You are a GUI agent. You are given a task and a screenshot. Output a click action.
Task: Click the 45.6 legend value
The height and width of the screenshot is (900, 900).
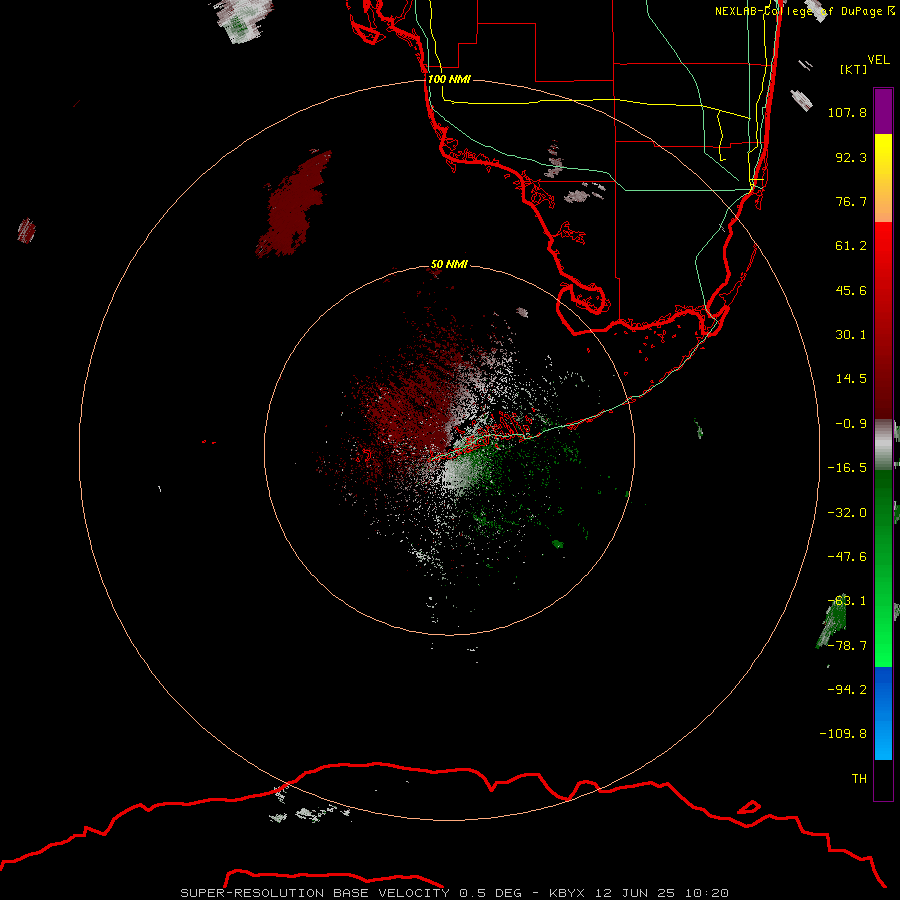(851, 290)
